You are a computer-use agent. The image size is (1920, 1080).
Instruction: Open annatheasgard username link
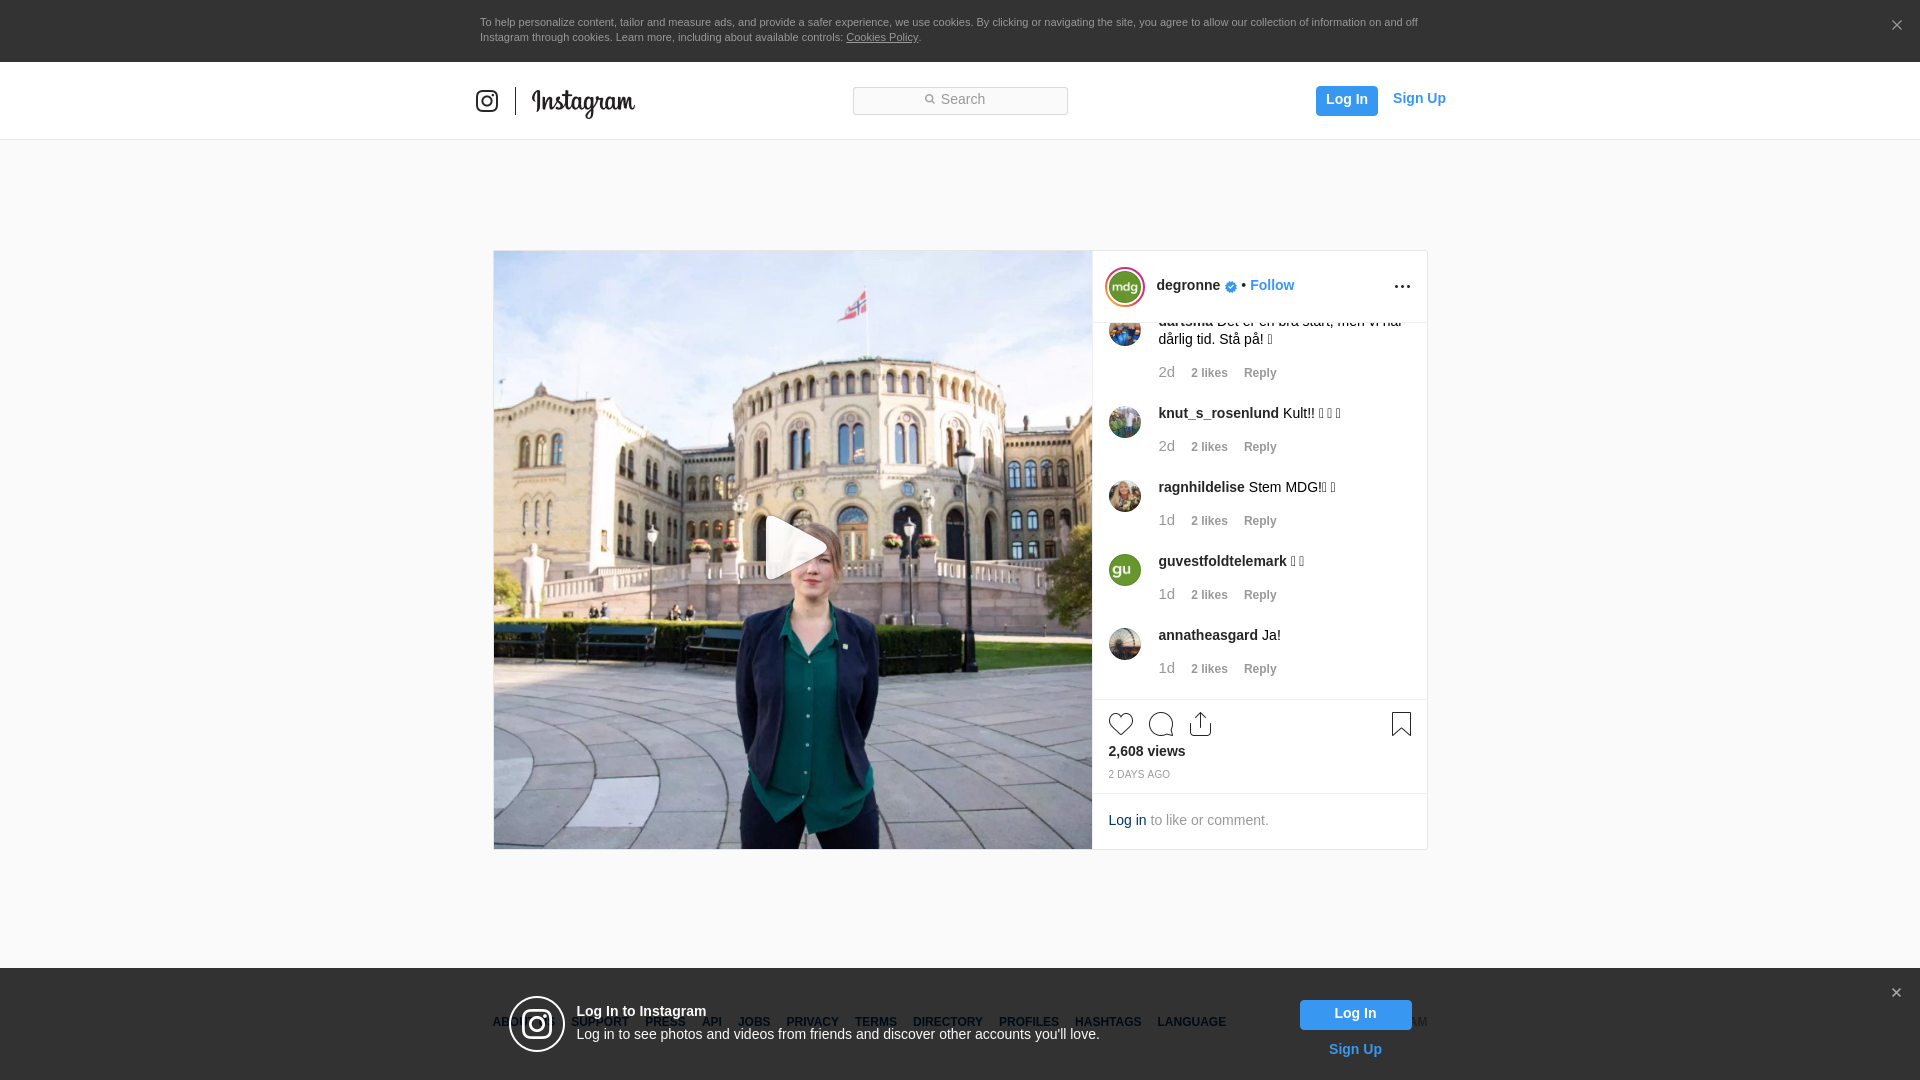(1208, 635)
